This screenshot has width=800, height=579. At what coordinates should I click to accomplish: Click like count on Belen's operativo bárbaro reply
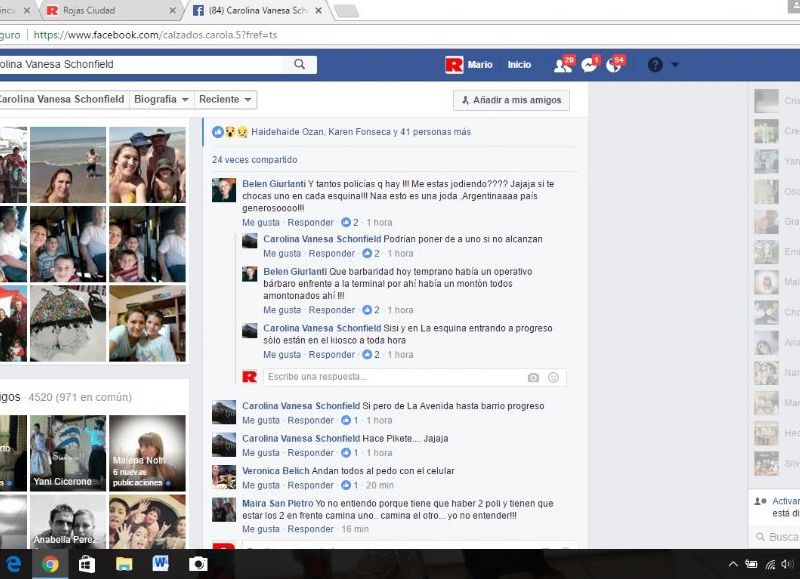tap(371, 310)
